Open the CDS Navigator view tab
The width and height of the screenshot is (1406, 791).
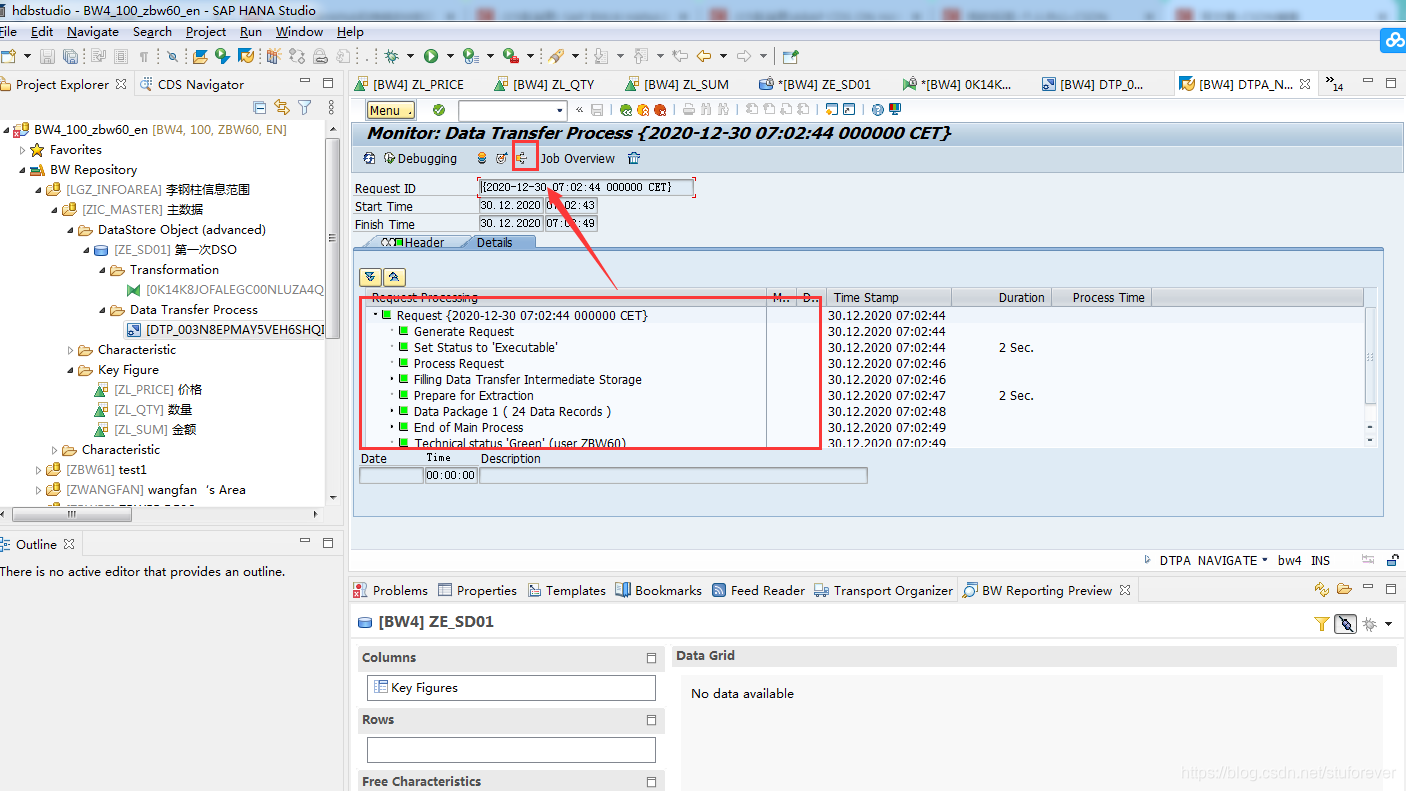192,84
